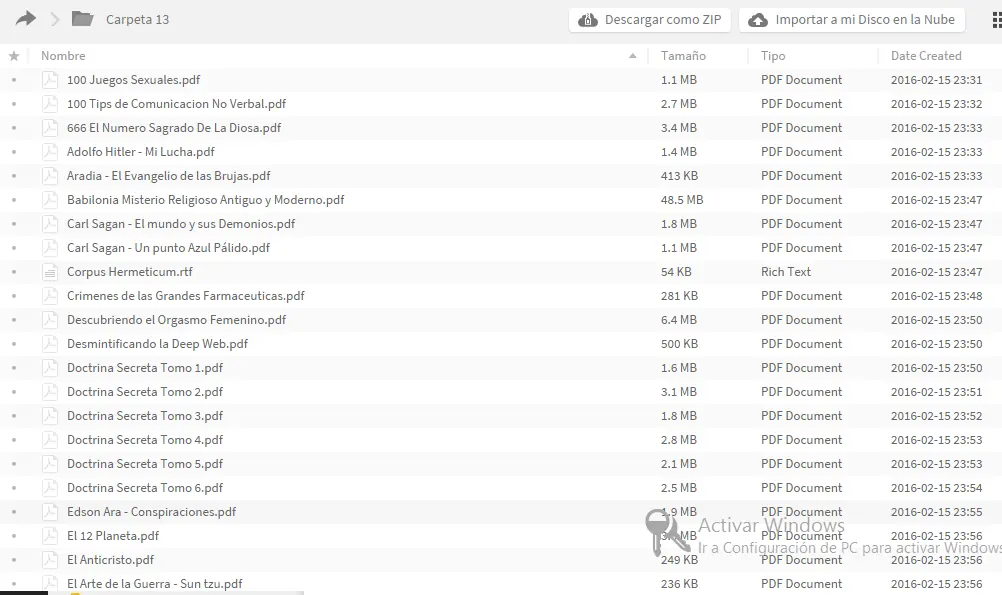
Task: Click PDF icon of El 12 Planeta.pdf
Action: 50,536
